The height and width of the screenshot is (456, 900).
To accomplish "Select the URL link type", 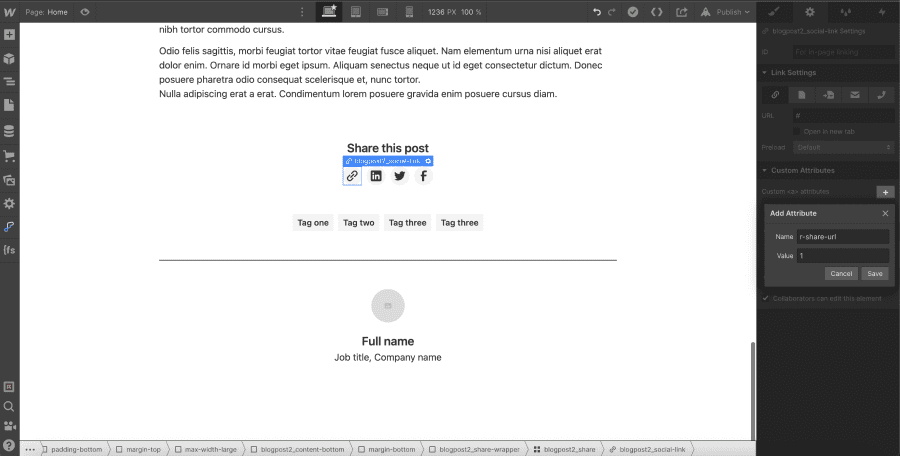I will point(775,95).
